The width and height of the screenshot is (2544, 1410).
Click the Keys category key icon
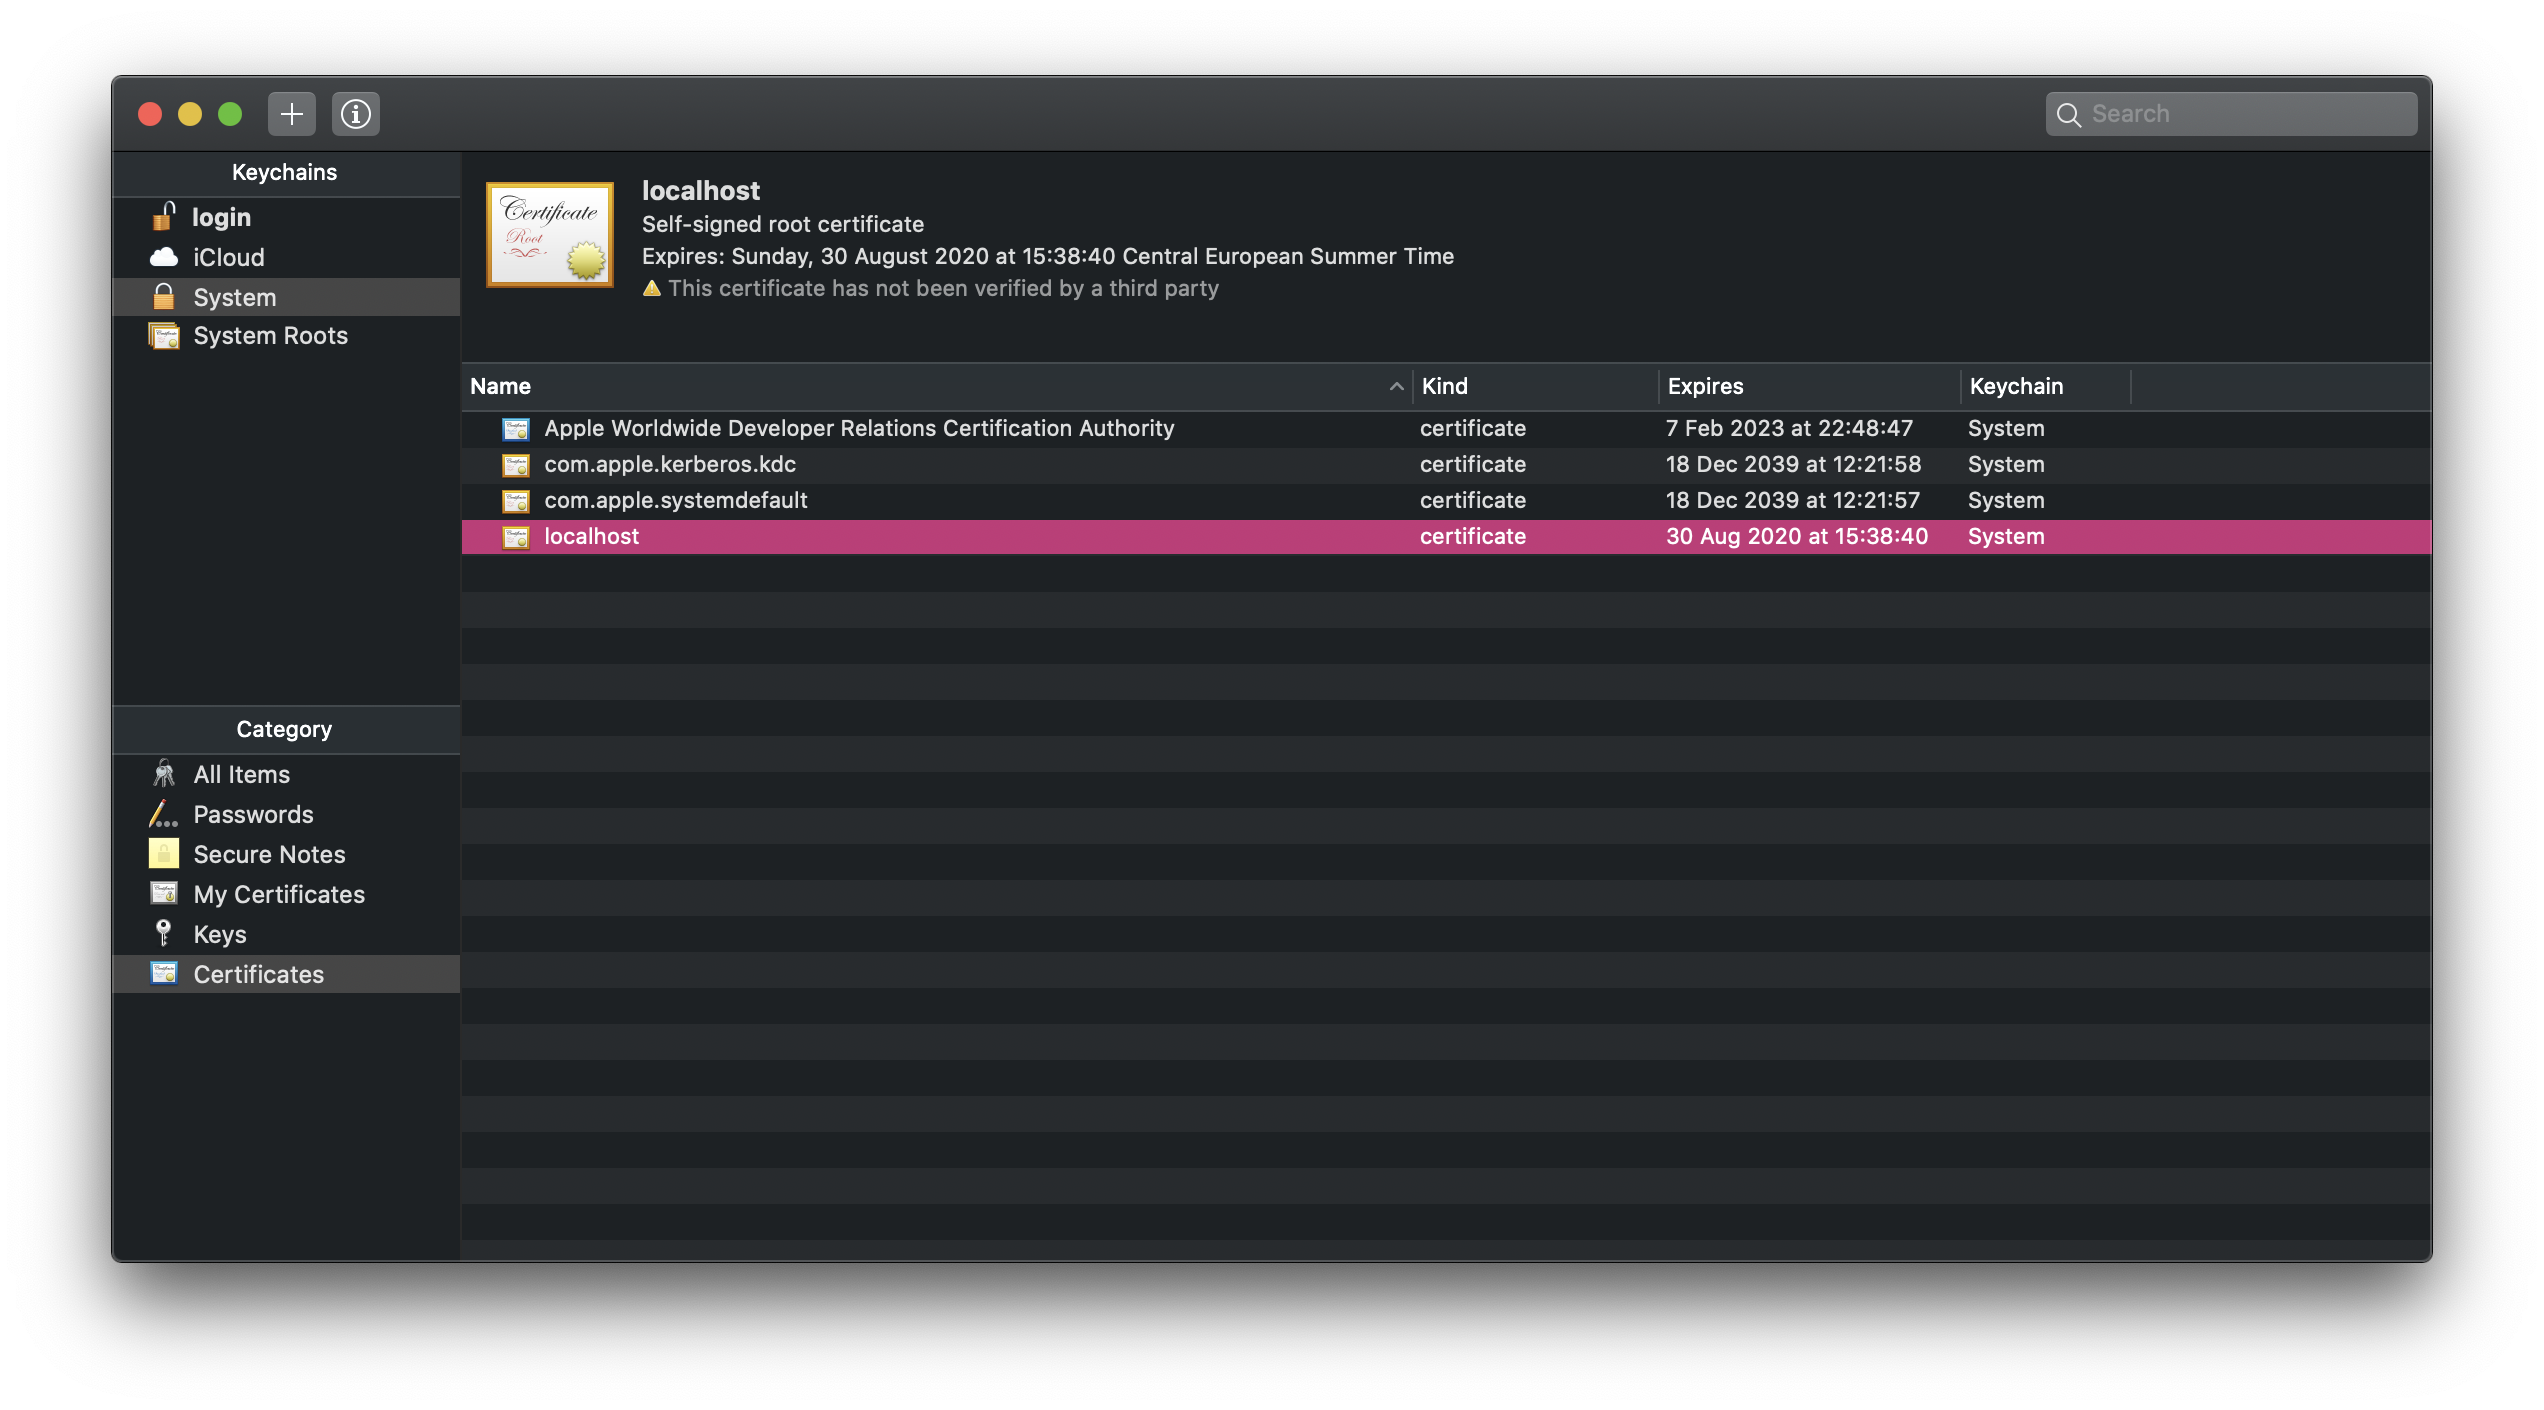tap(163, 933)
